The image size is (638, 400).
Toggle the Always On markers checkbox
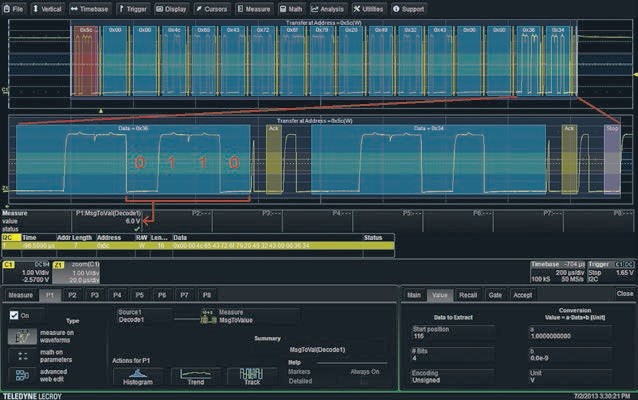(x=364, y=381)
